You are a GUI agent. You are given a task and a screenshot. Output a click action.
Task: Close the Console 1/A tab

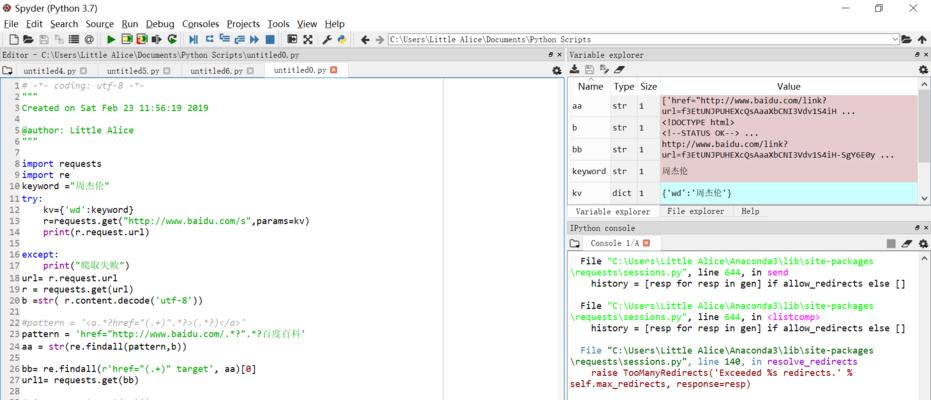647,243
